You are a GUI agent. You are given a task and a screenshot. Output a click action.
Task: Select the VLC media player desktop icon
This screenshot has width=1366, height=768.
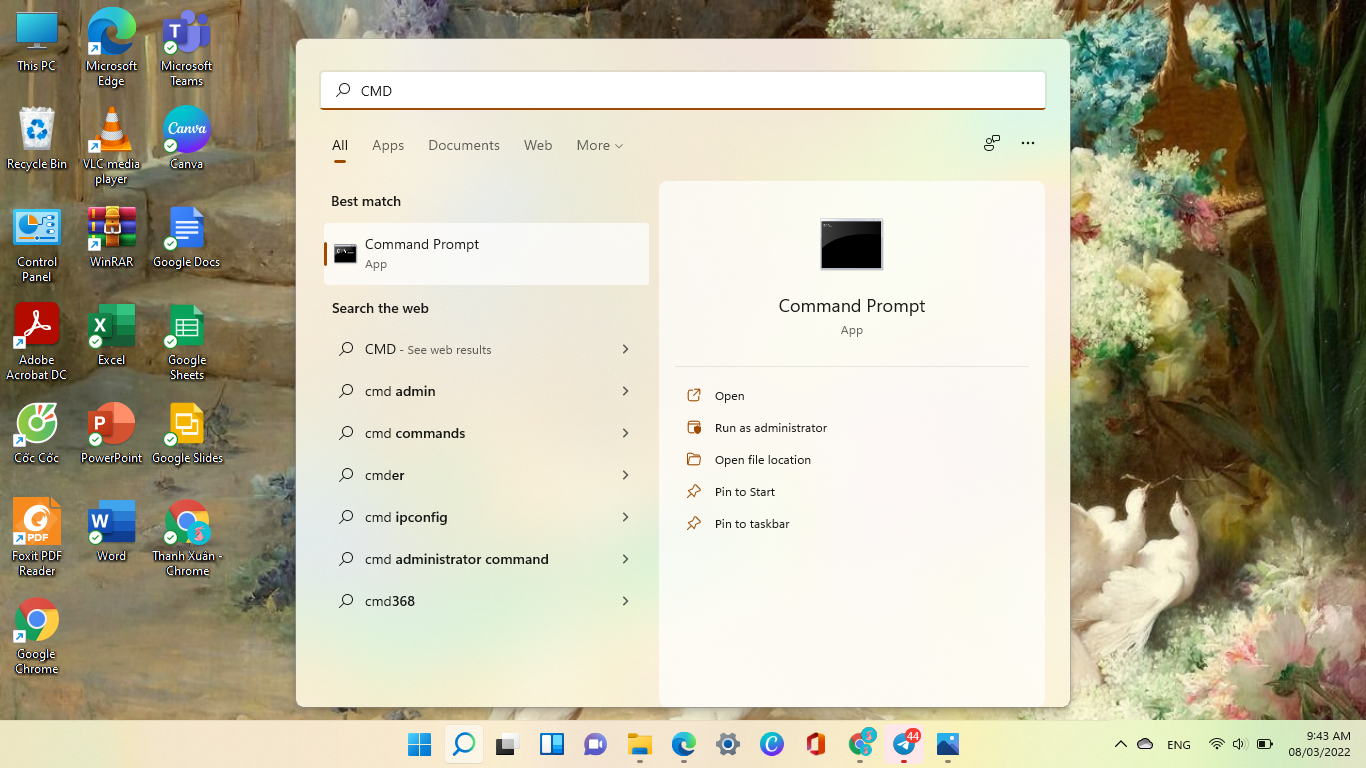[112, 146]
